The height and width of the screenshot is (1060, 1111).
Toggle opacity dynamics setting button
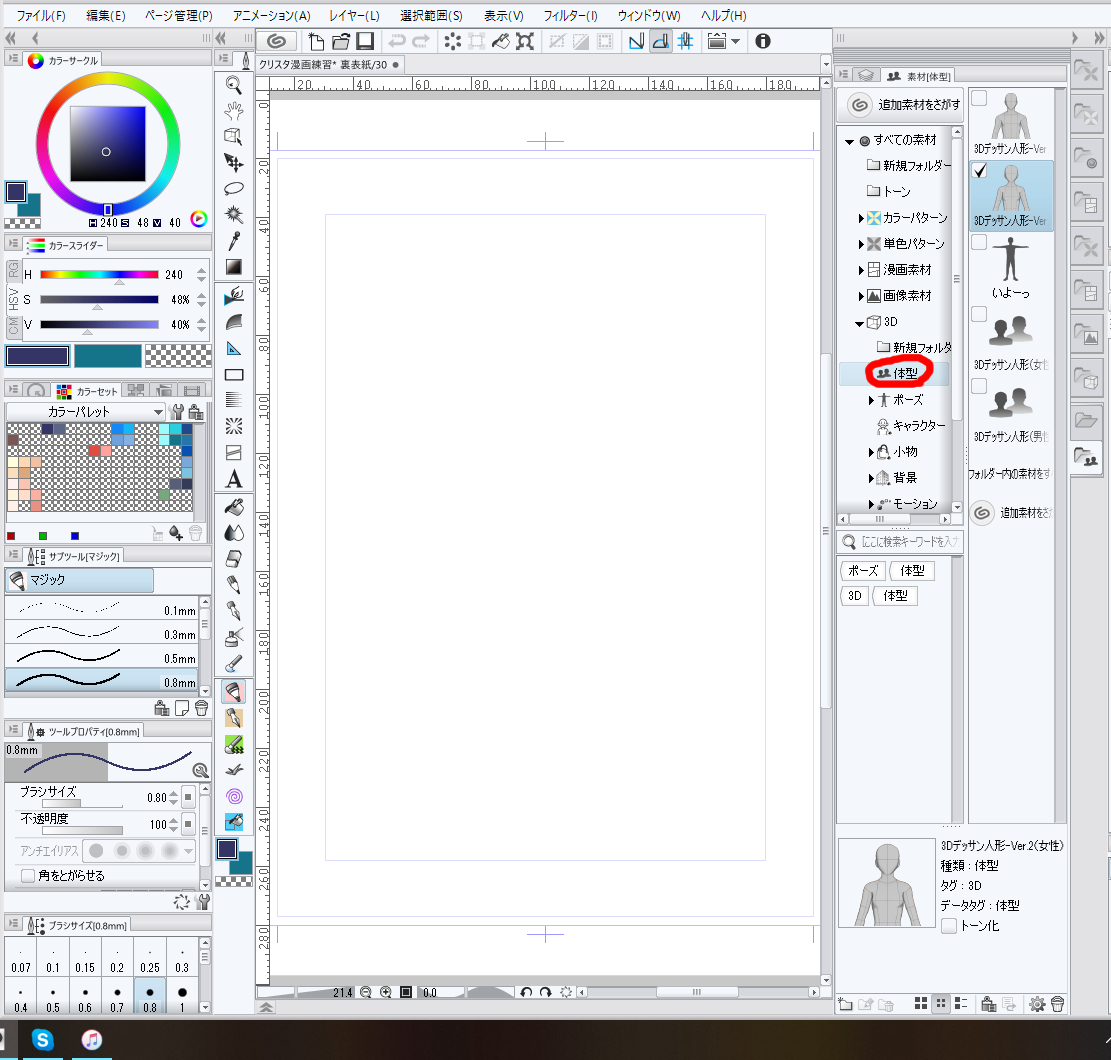pos(188,824)
